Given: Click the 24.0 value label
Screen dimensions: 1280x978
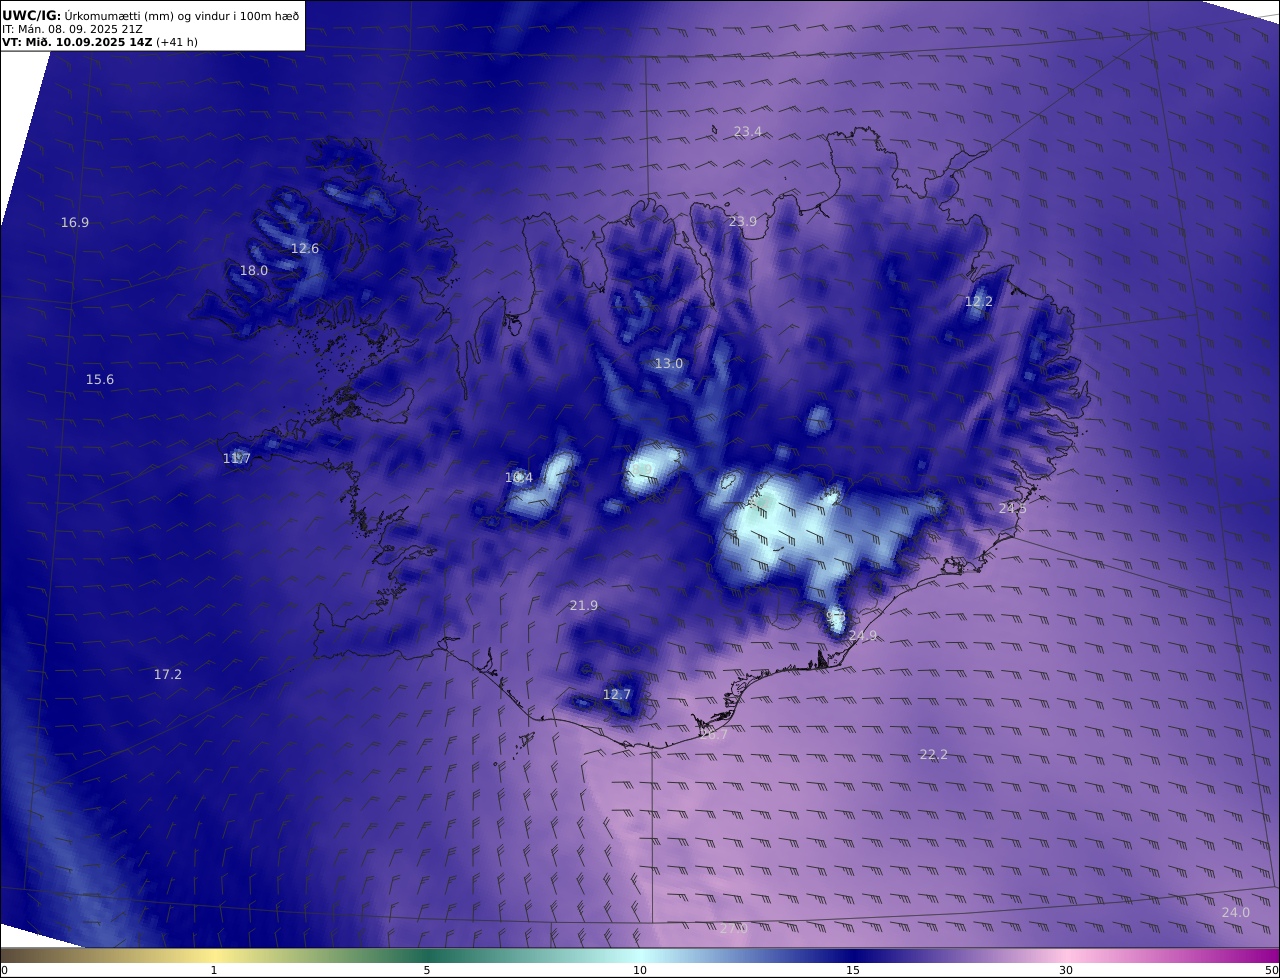Looking at the screenshot, I should 1236,912.
